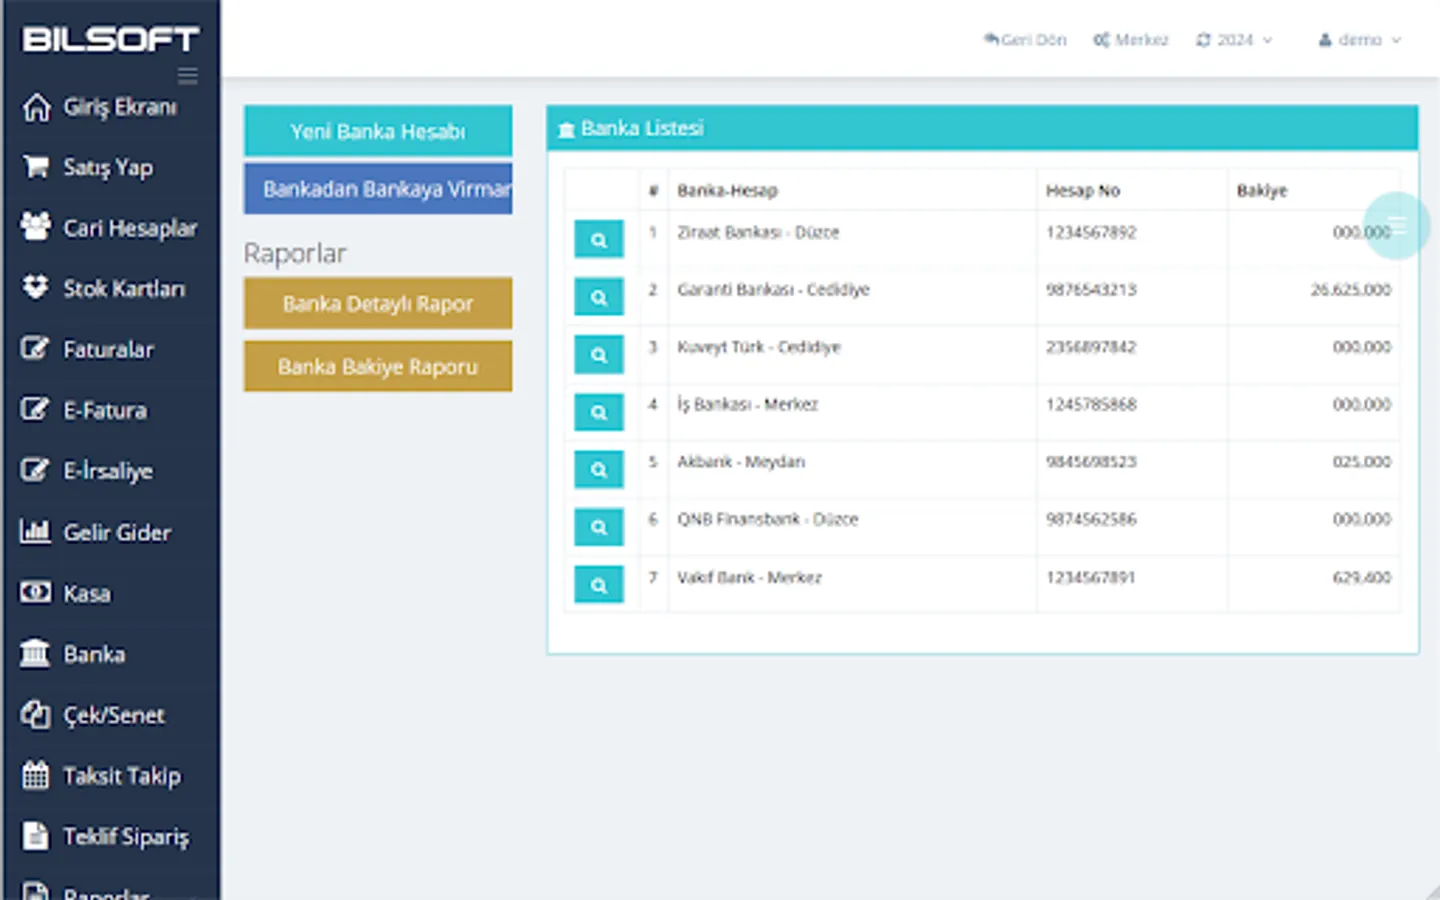
Task: Create a Yeni Banka Hesabı
Action: coord(377,131)
